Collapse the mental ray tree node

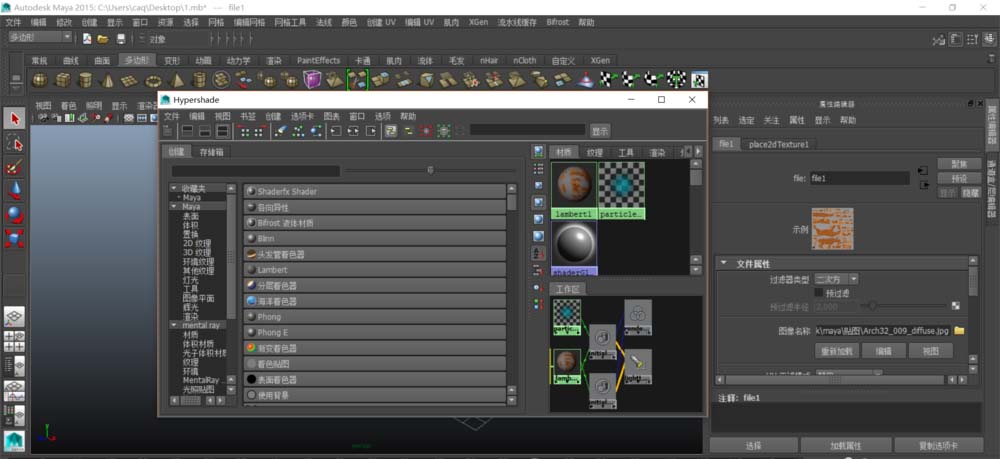(174, 325)
